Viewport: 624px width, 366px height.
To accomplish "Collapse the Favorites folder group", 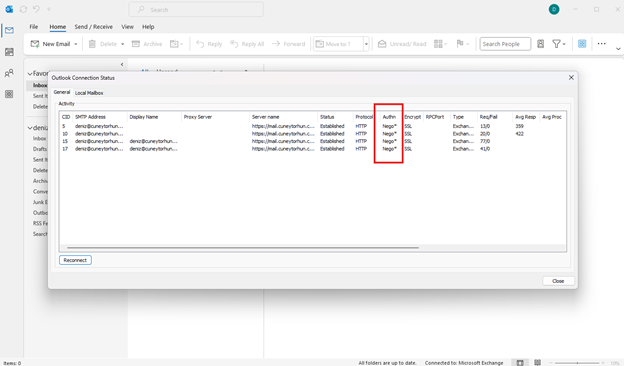I will [30, 74].
